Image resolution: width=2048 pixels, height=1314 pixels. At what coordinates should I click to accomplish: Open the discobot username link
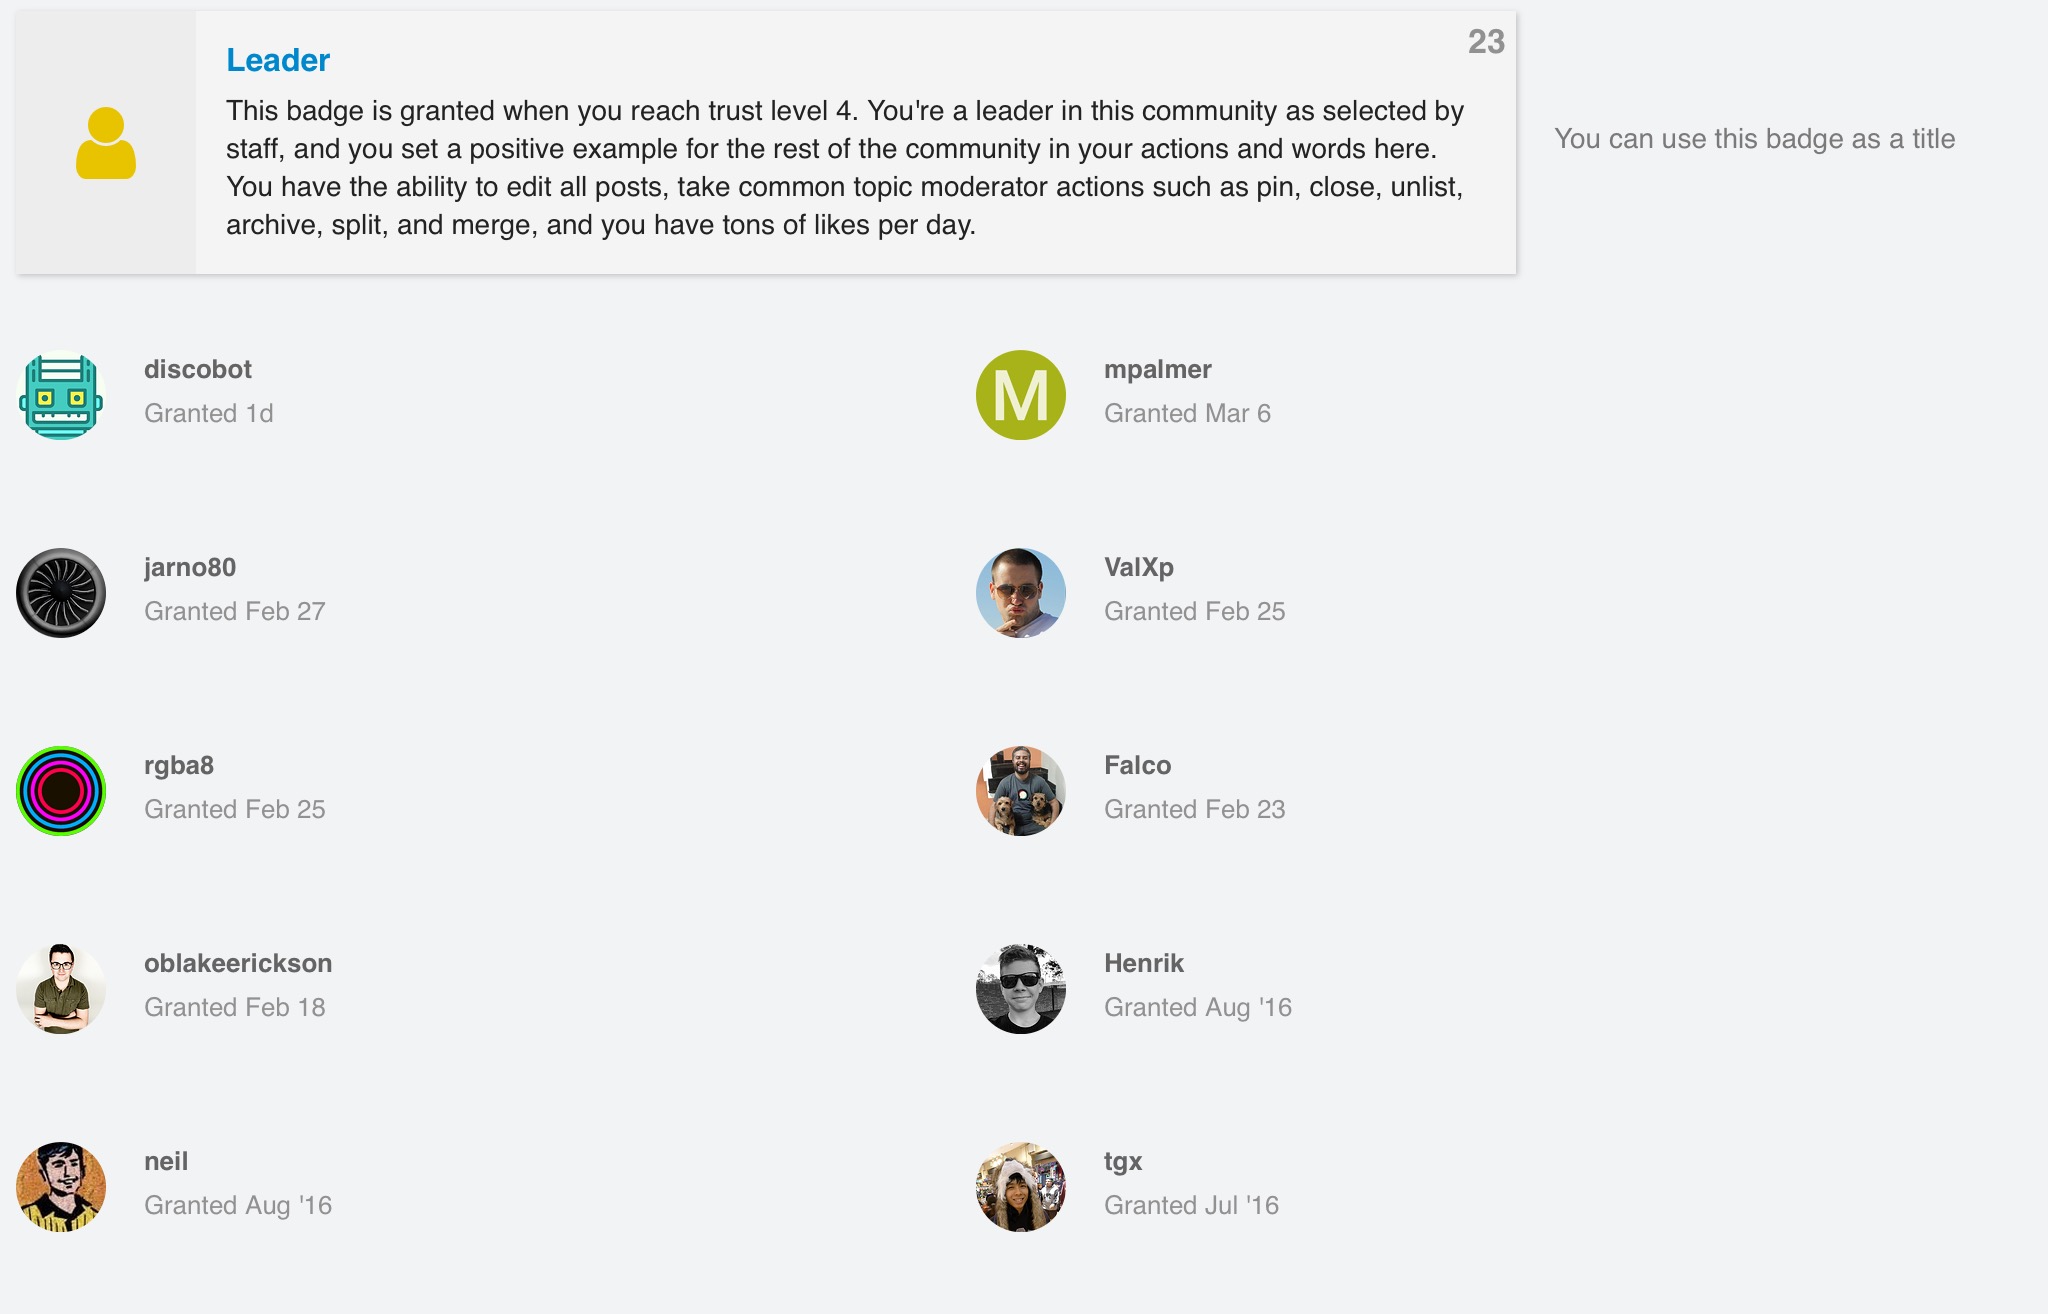click(x=197, y=369)
